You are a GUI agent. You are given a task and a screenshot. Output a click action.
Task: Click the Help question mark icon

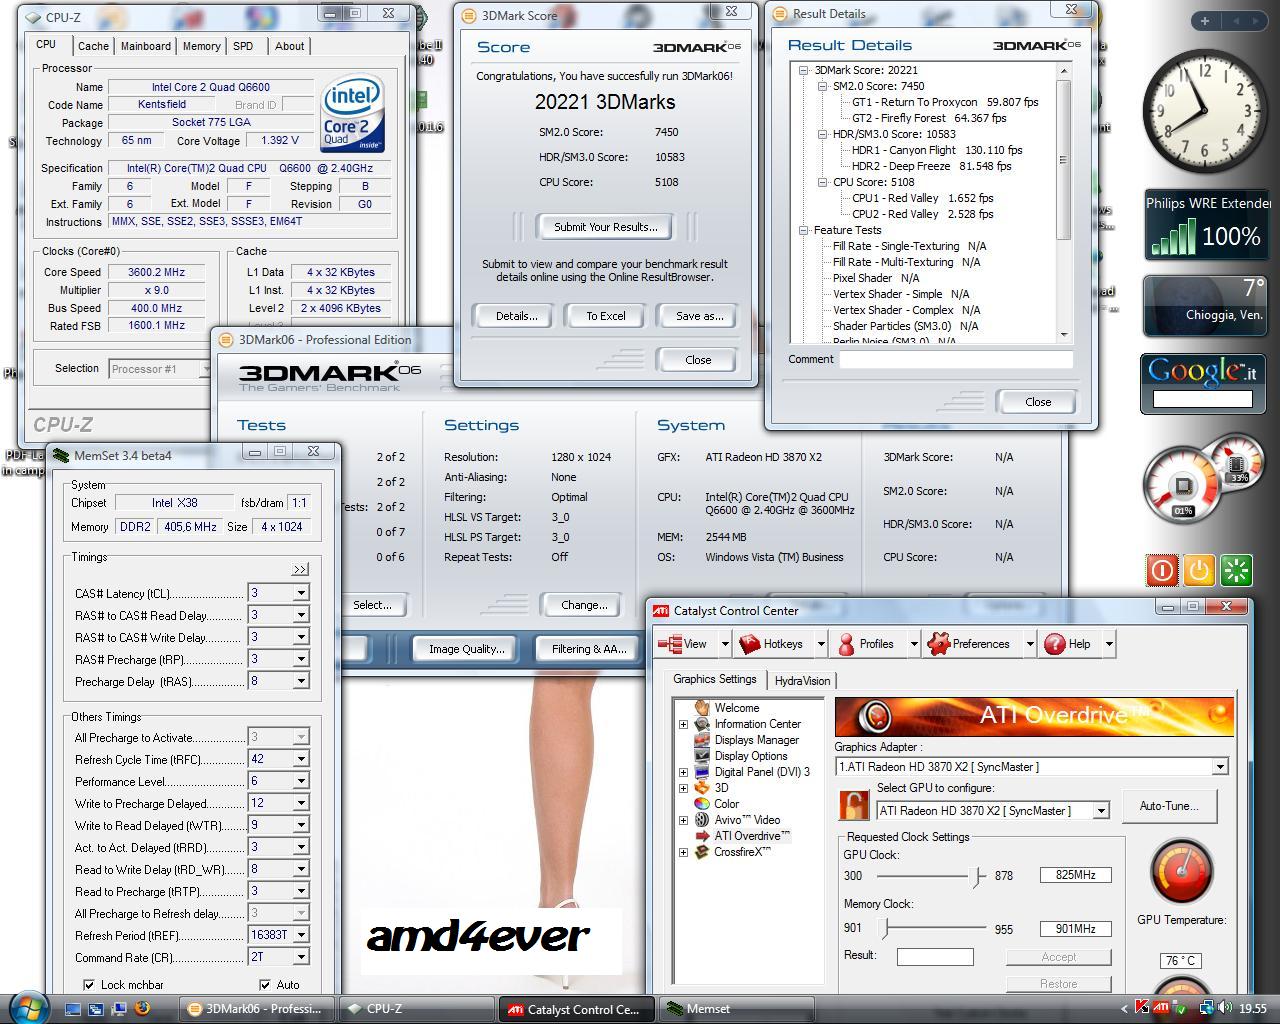(1055, 644)
